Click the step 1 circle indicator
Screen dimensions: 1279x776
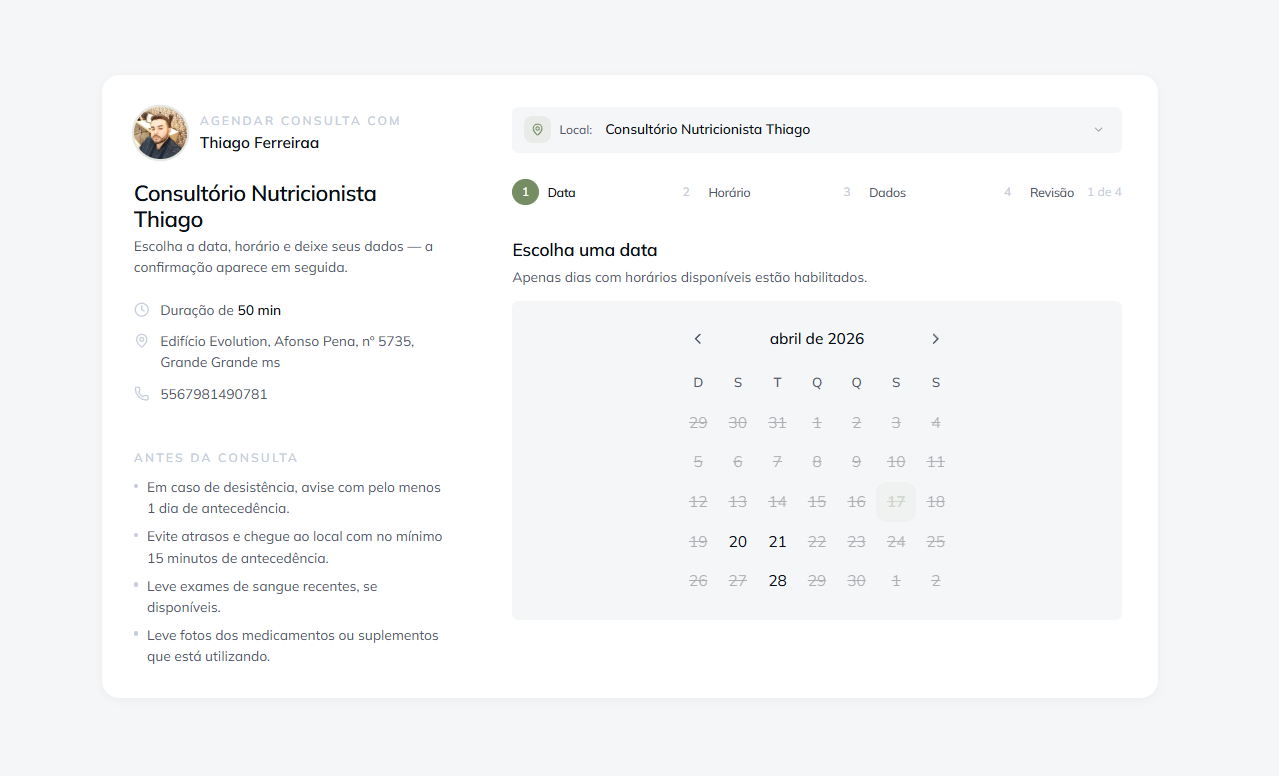click(525, 192)
